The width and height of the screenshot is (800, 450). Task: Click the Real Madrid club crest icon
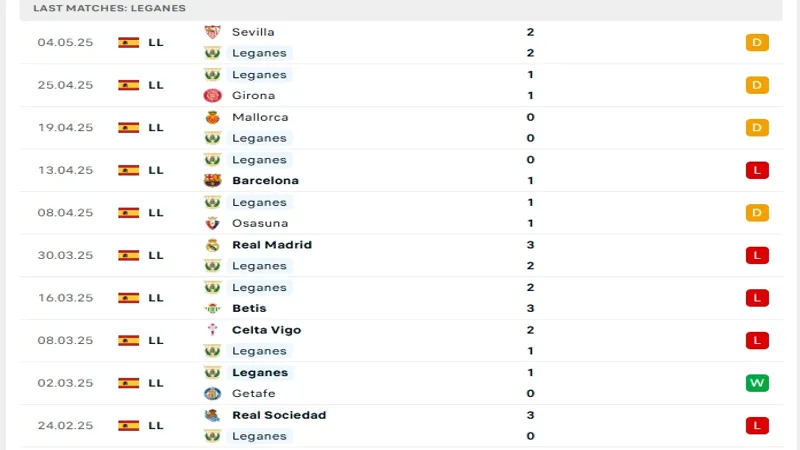click(x=212, y=245)
